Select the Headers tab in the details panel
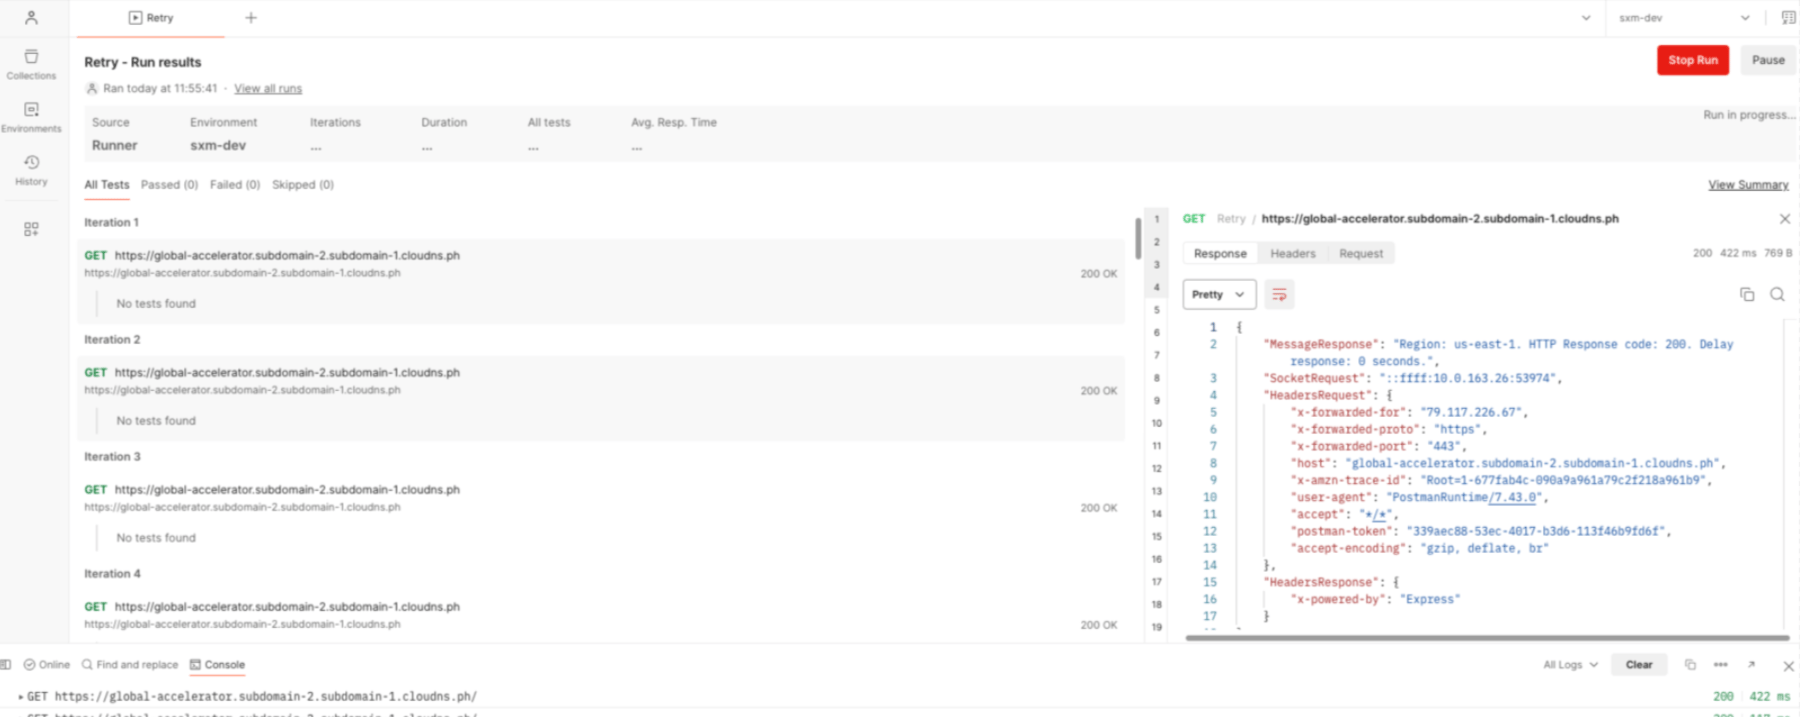This screenshot has width=1800, height=717. [x=1293, y=254]
